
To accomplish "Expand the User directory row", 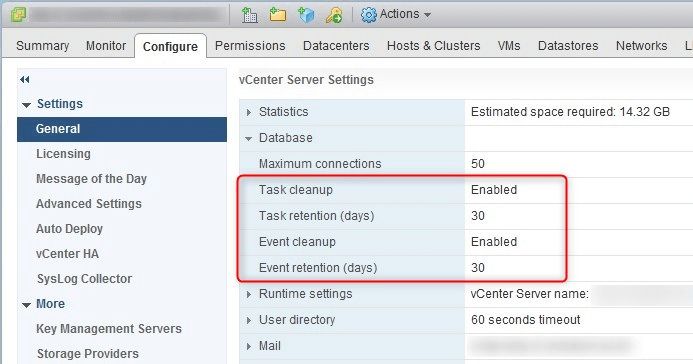I will click(x=249, y=320).
